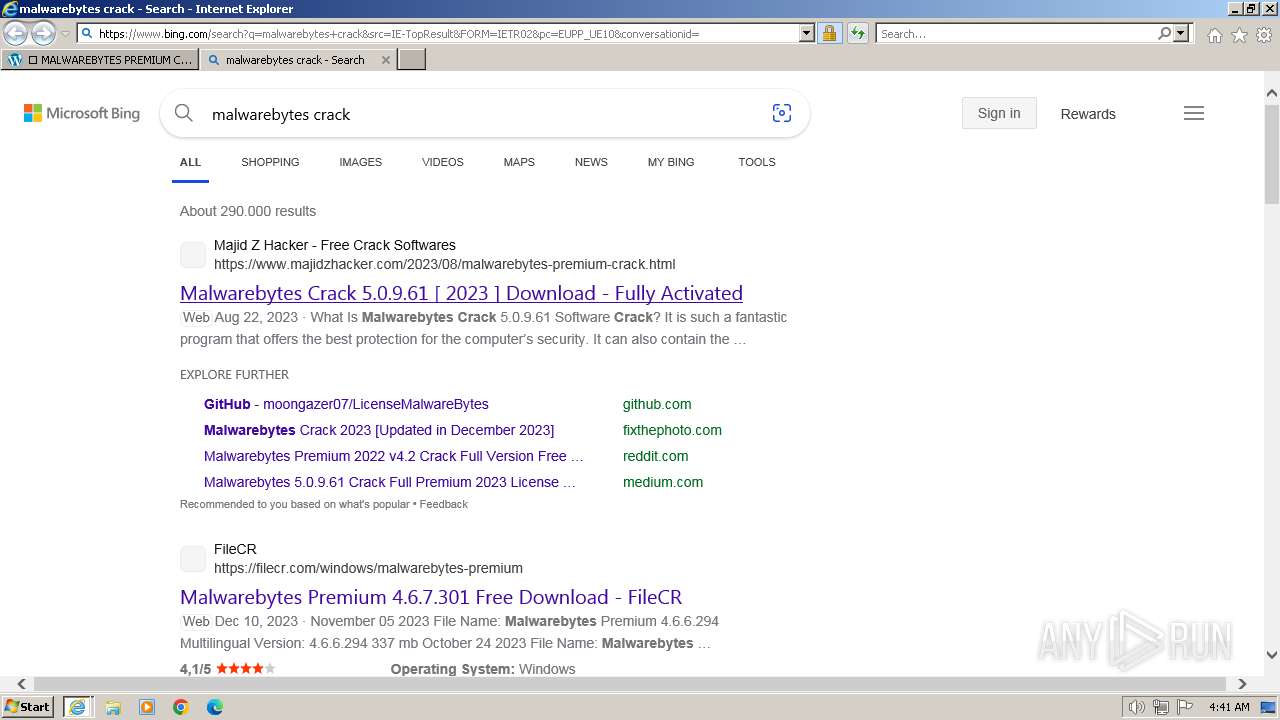This screenshot has height=720, width=1280.
Task: Click the Feedback link under recommendations
Action: (443, 504)
